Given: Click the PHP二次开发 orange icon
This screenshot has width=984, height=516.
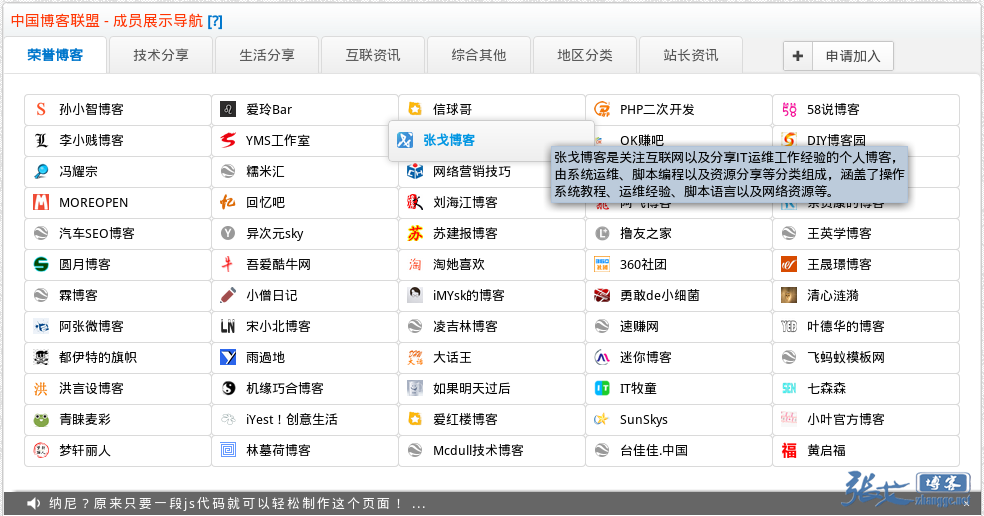Looking at the screenshot, I should pos(602,109).
